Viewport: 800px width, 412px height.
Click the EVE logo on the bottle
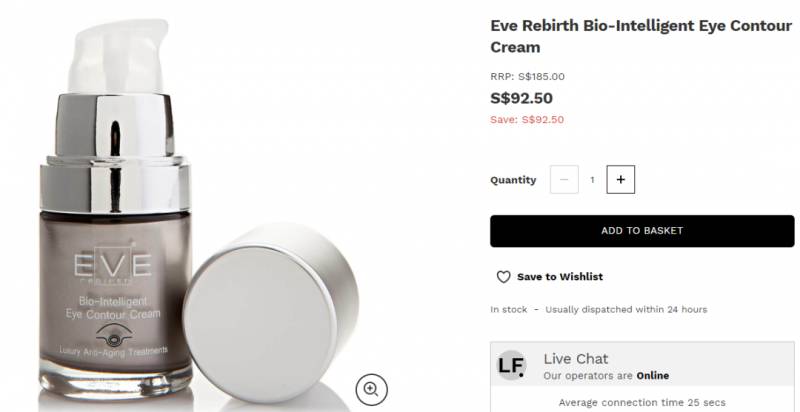[x=113, y=265]
